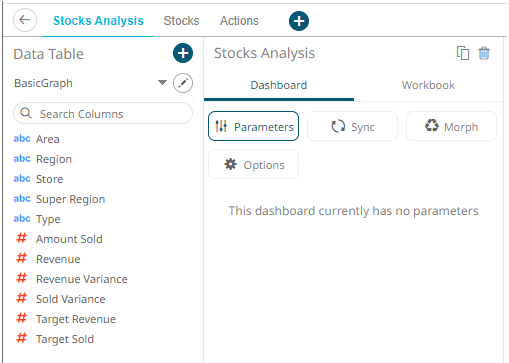
Task: Add a new dashboard tab with plus icon
Action: [x=299, y=21]
